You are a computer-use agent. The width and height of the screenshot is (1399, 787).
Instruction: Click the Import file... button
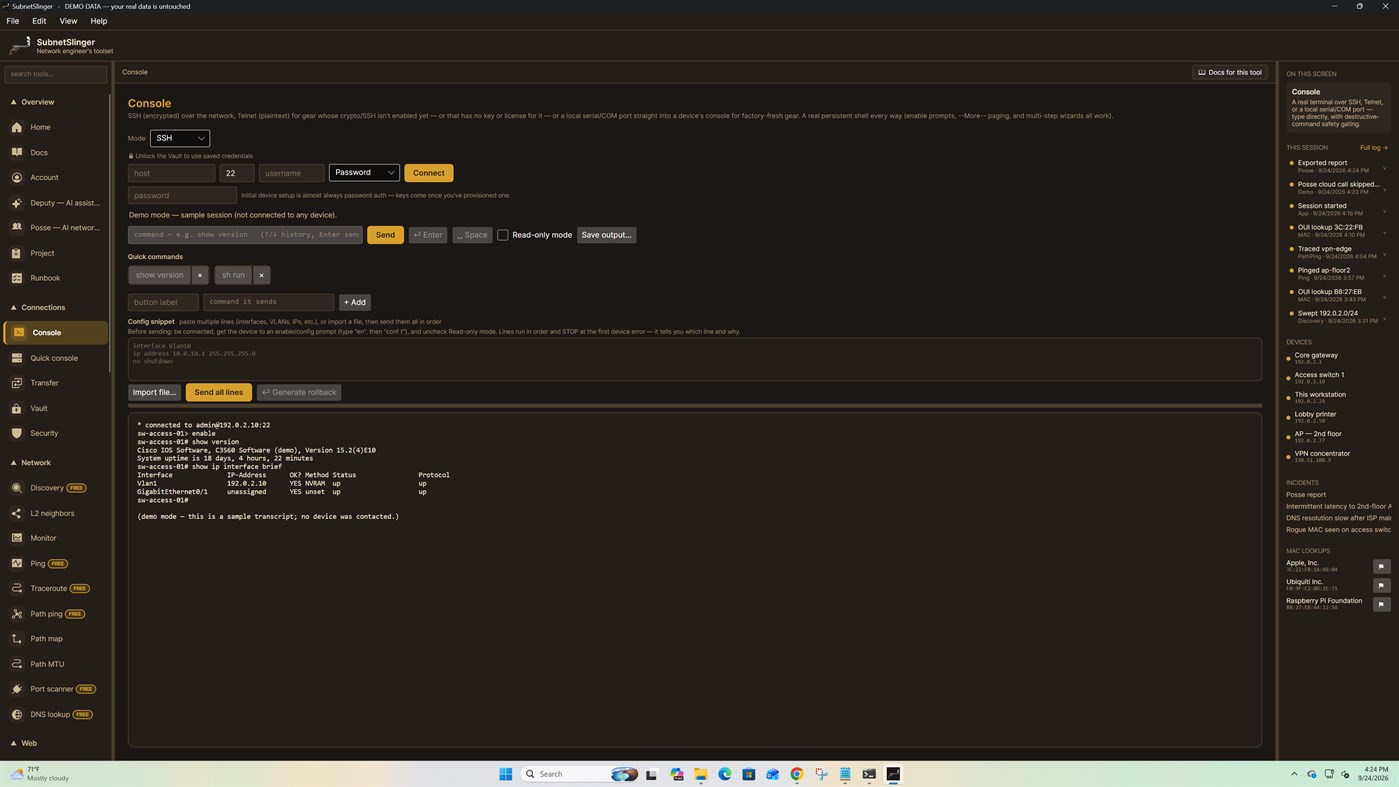point(154,392)
